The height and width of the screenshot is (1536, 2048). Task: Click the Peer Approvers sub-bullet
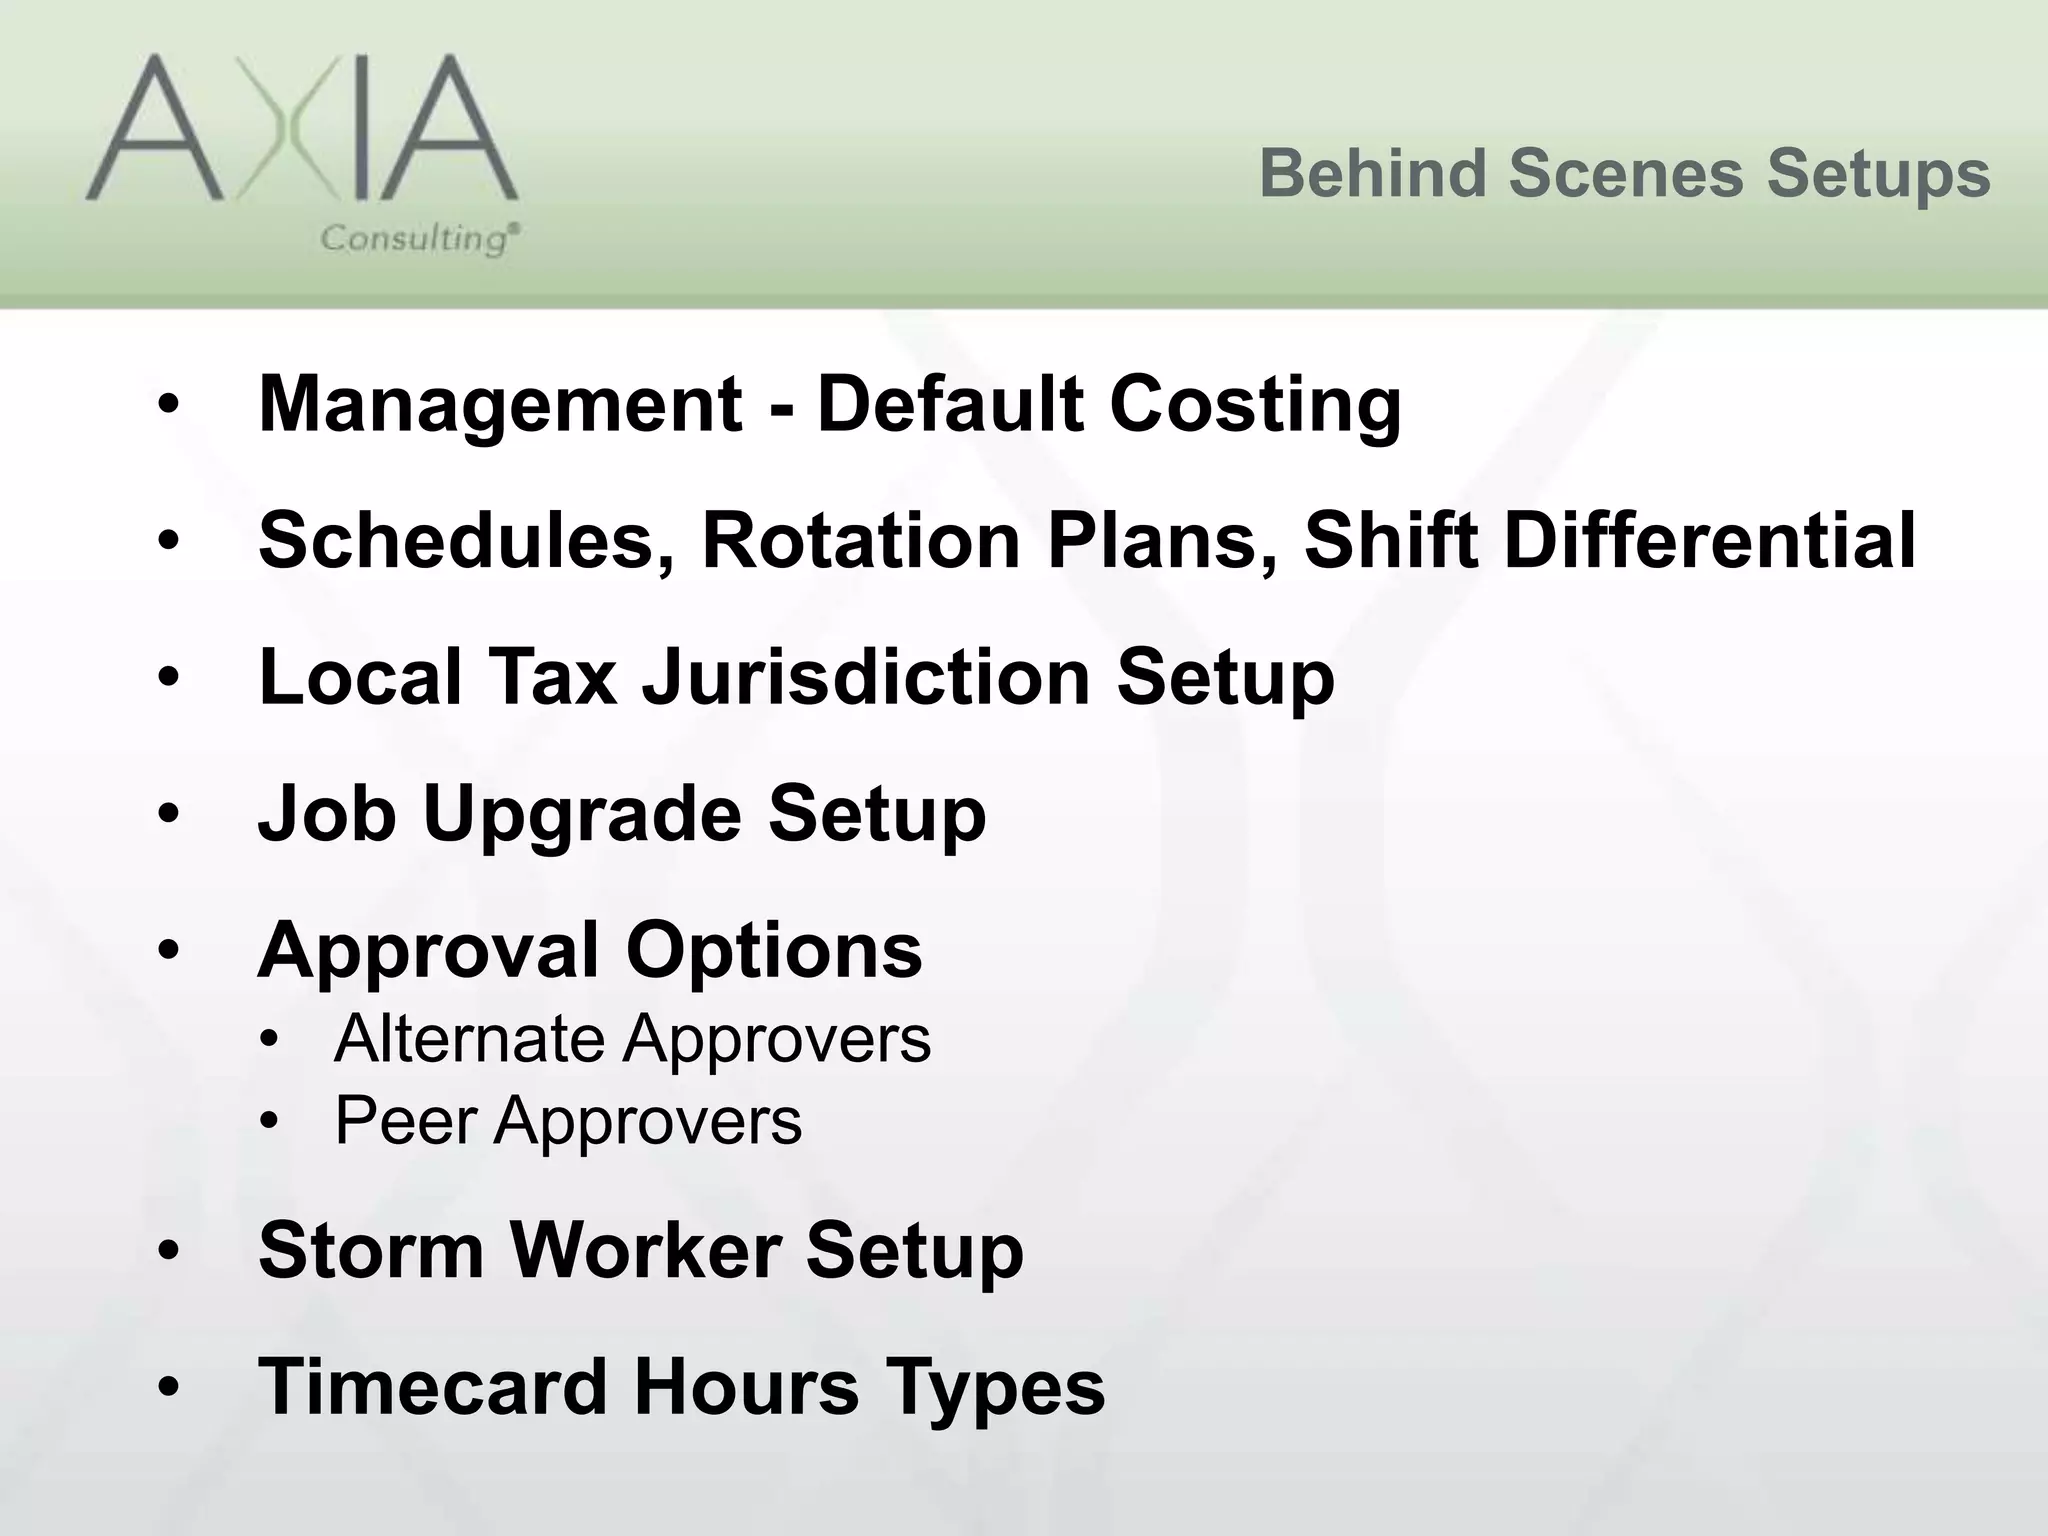pyautogui.click(x=568, y=1120)
